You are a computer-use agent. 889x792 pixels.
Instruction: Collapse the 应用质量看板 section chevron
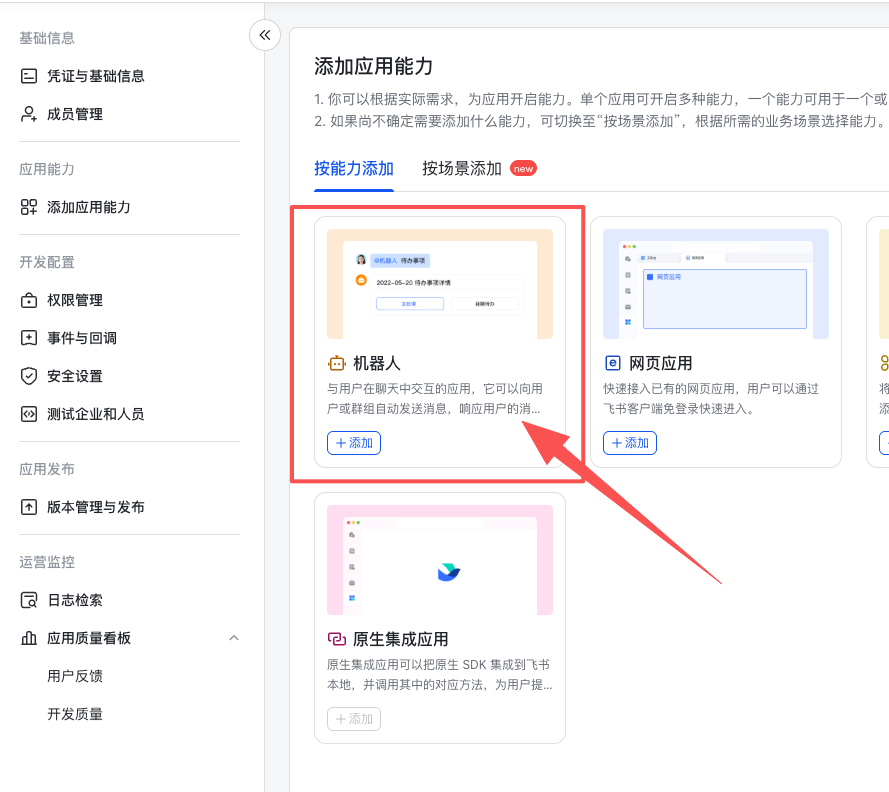tap(234, 638)
